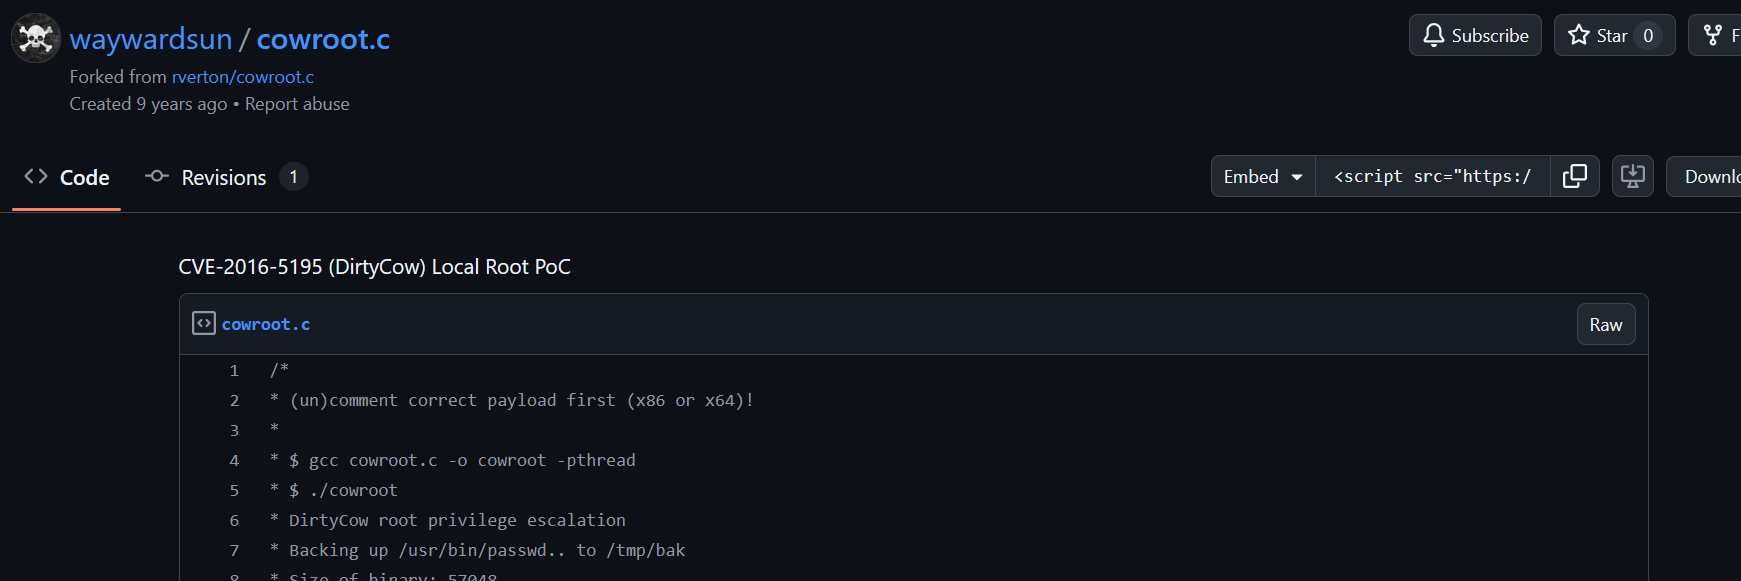Click line number 4 in code
Image resolution: width=1741 pixels, height=581 pixels.
(234, 460)
